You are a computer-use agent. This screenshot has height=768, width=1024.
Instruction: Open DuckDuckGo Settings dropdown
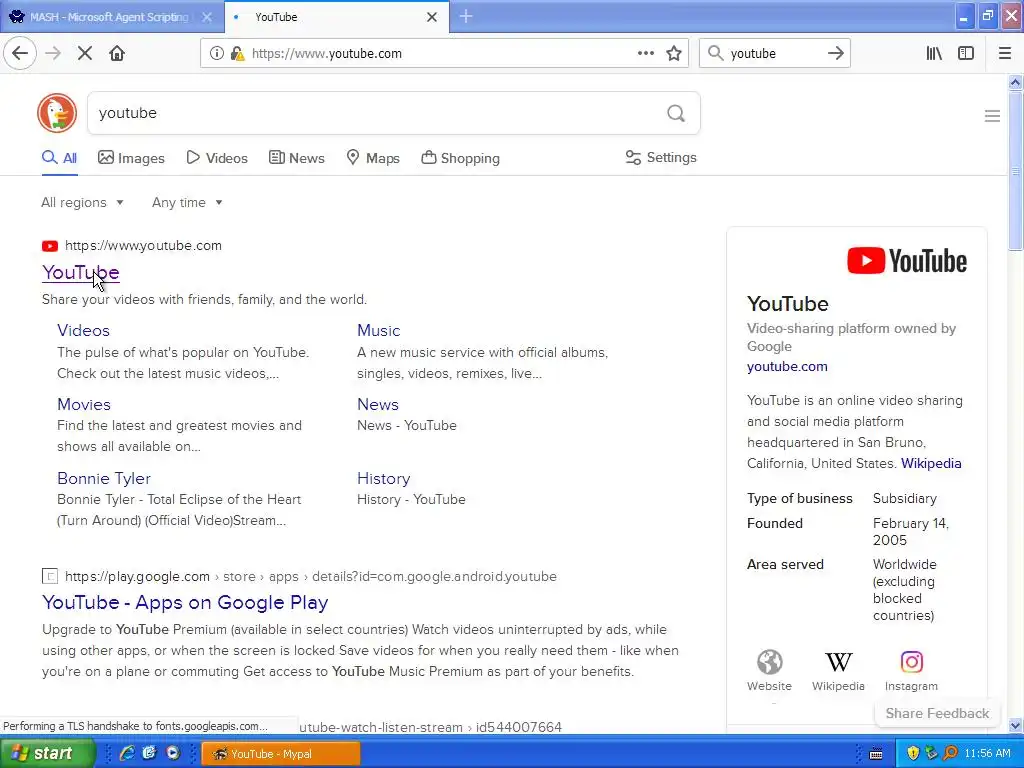(x=661, y=157)
